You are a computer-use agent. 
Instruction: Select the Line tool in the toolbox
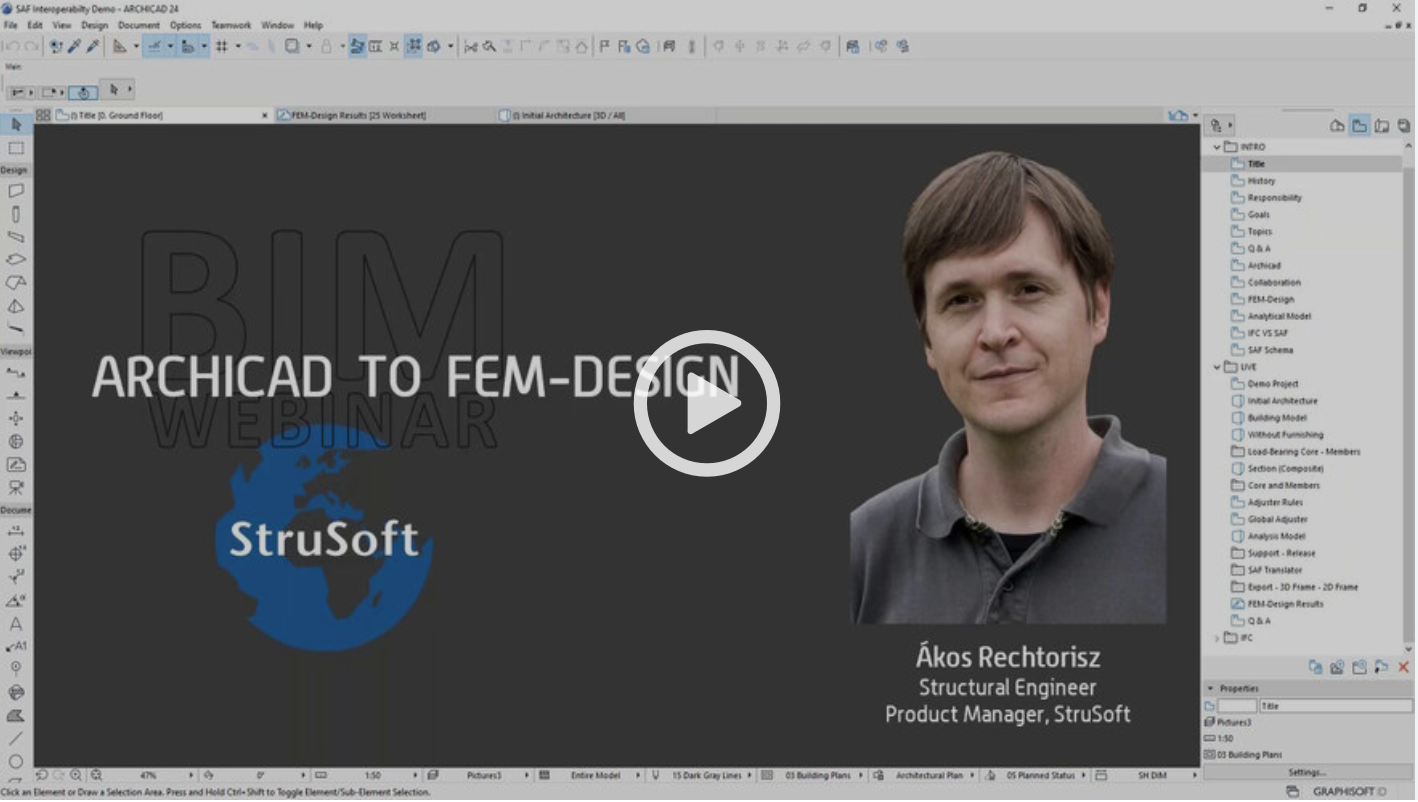(x=16, y=738)
